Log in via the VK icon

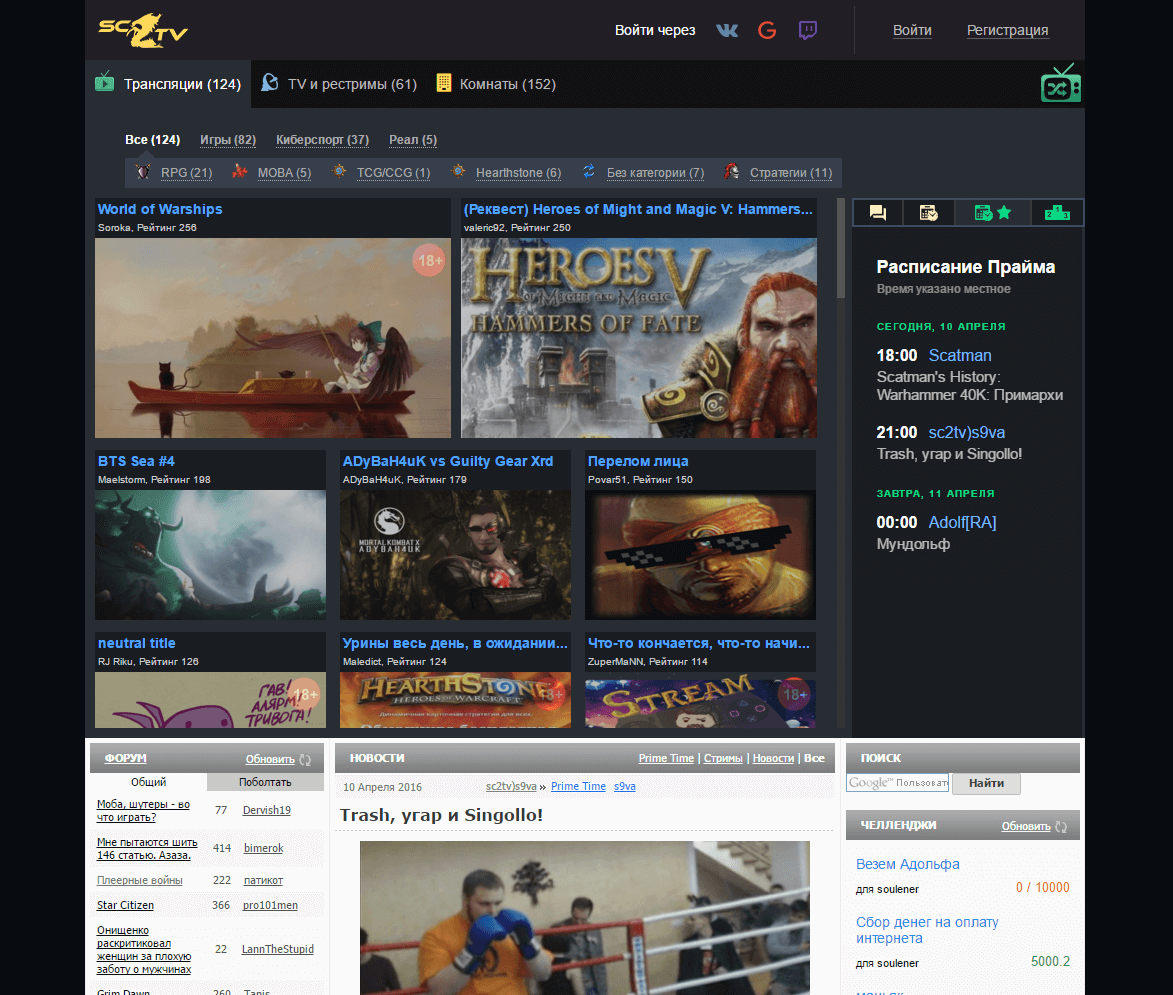tap(727, 30)
